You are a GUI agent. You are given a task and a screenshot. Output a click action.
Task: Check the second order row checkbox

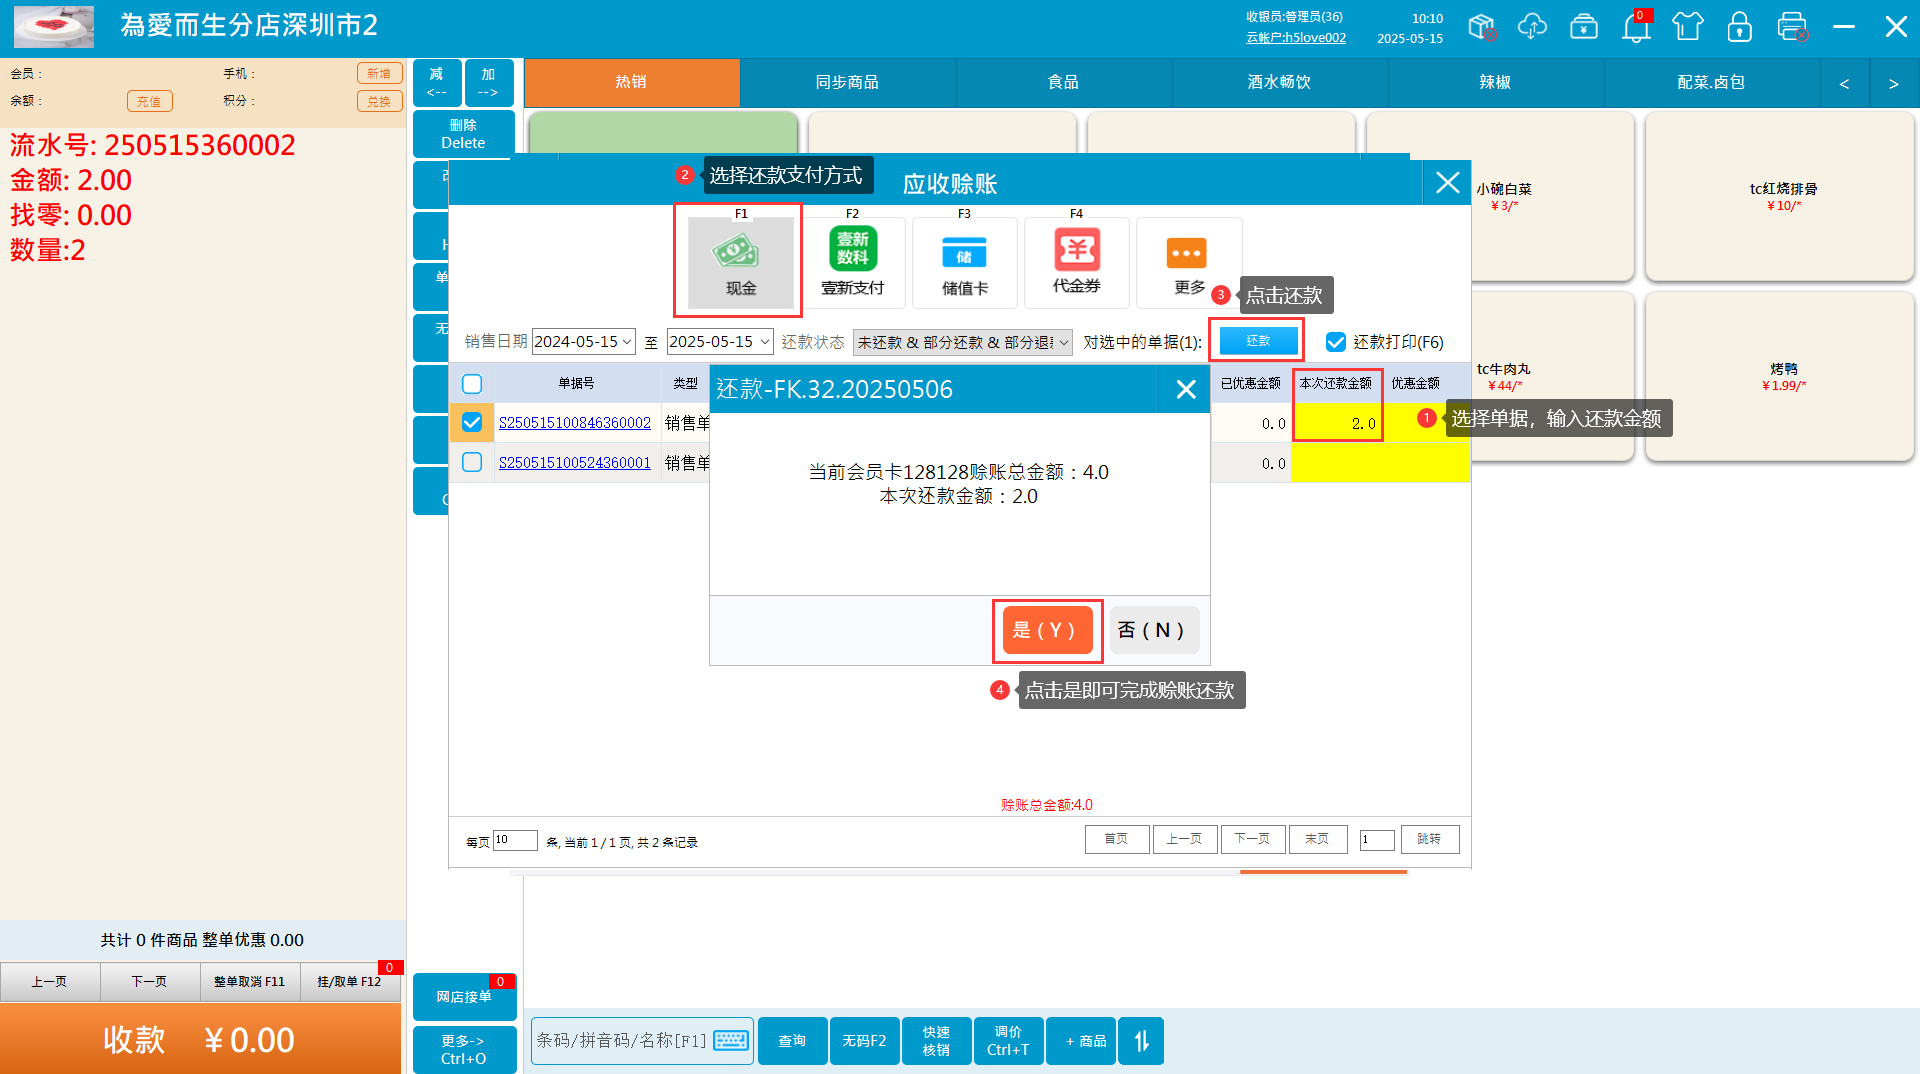pos(472,463)
